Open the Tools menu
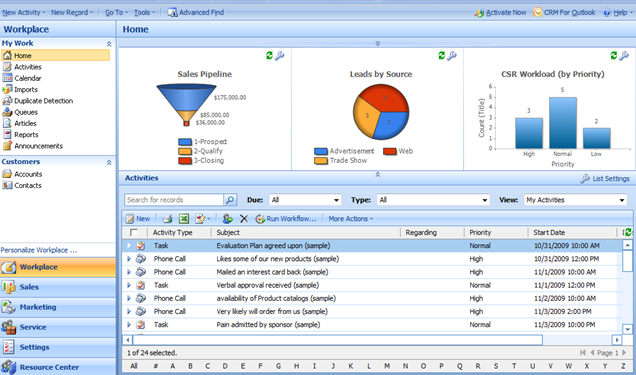The width and height of the screenshot is (636, 375). point(144,13)
